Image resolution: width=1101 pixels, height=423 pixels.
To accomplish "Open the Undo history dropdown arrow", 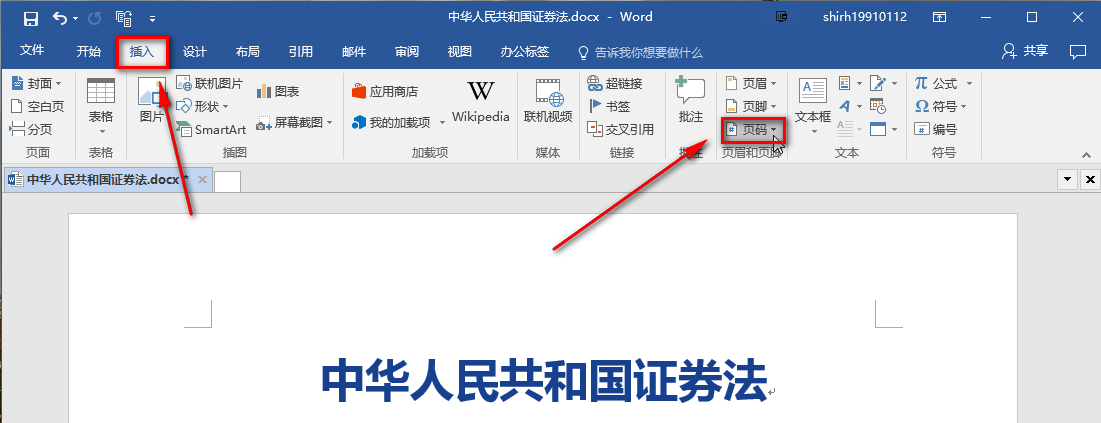I will [75, 18].
